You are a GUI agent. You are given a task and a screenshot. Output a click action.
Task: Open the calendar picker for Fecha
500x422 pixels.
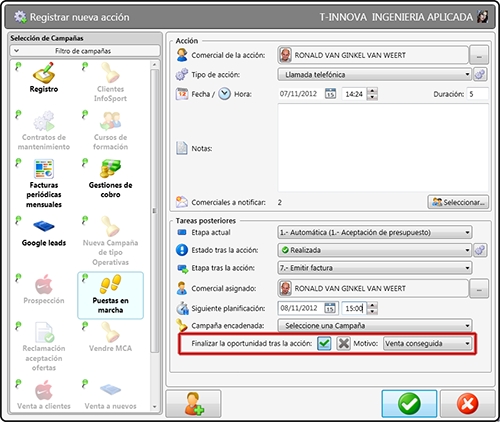click(330, 94)
